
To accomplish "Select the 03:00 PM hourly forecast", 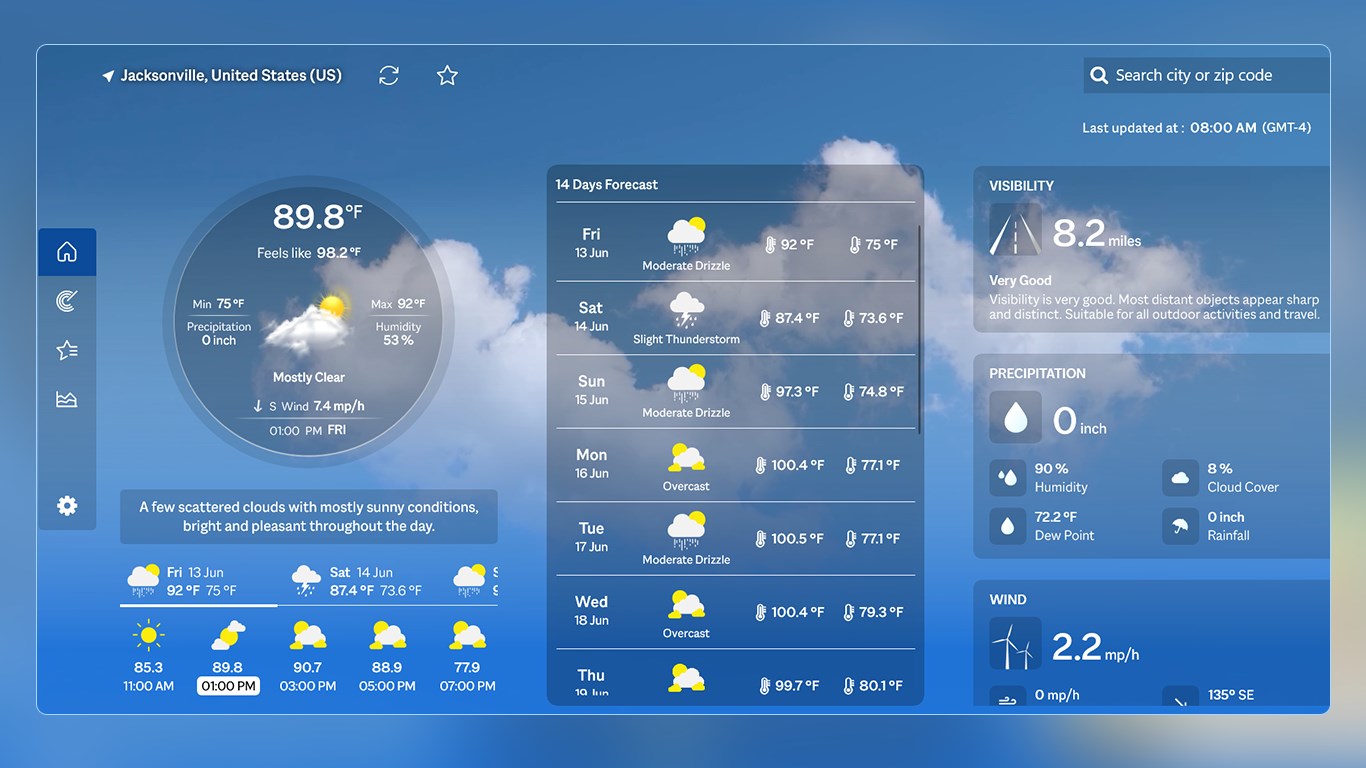I will point(307,655).
